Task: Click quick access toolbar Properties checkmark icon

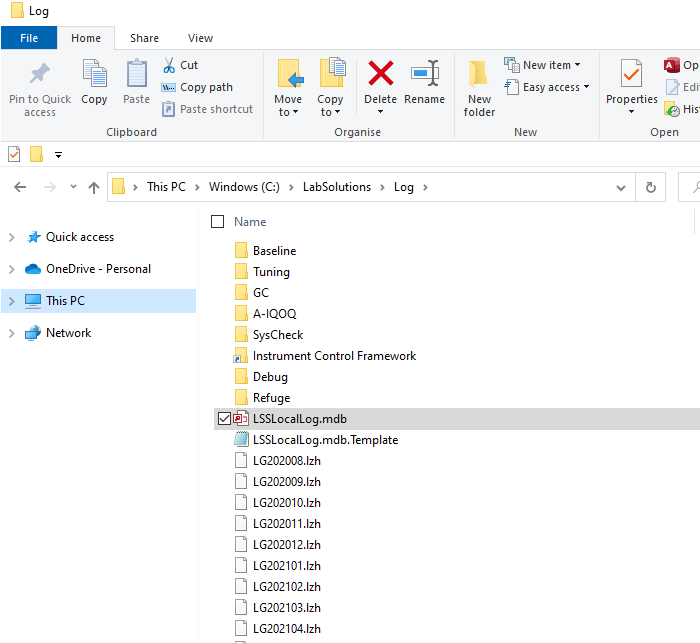Action: [14, 154]
